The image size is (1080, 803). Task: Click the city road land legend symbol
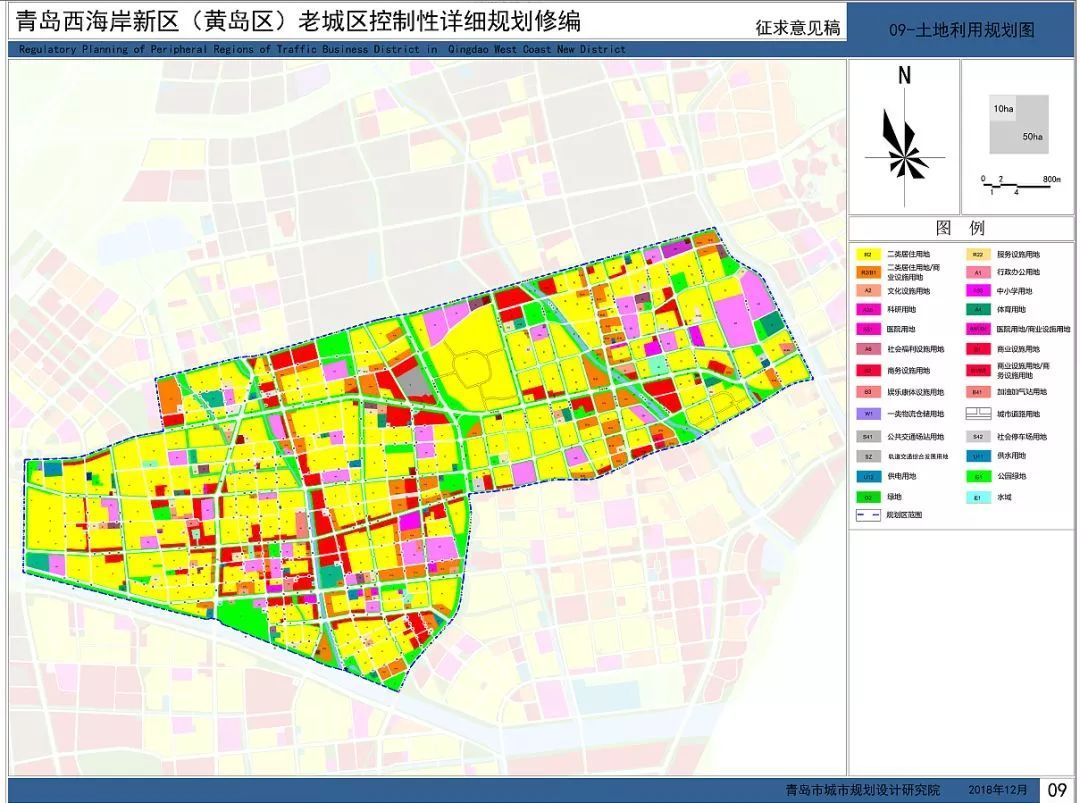click(x=978, y=414)
